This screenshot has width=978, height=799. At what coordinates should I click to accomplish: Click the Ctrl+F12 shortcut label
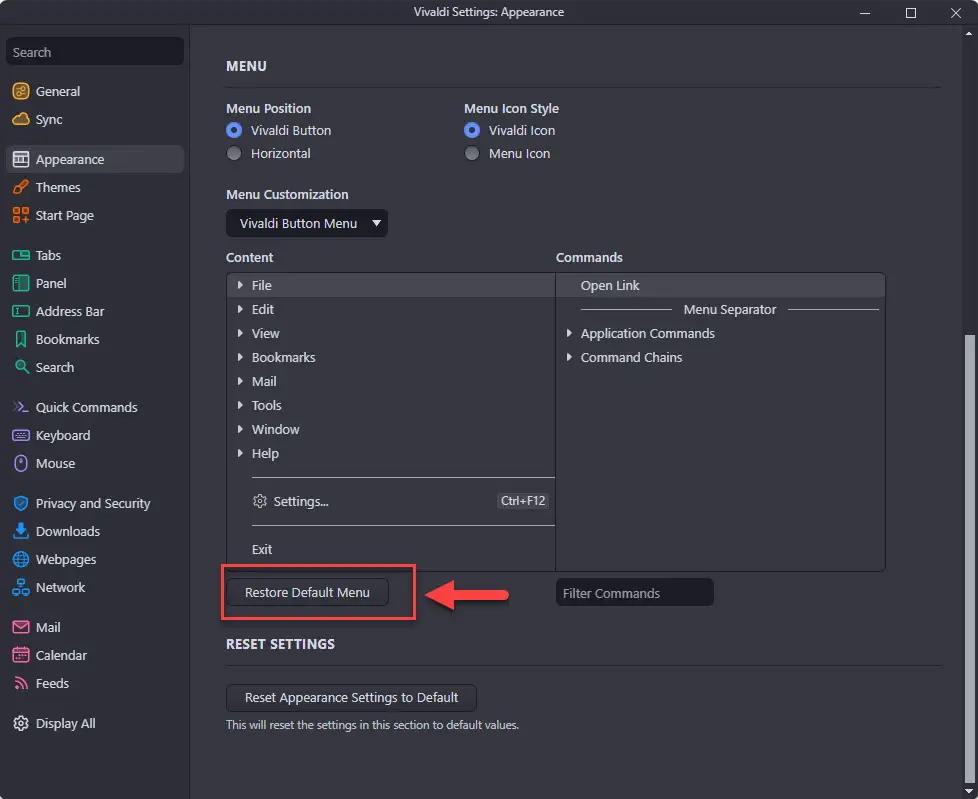tap(523, 501)
